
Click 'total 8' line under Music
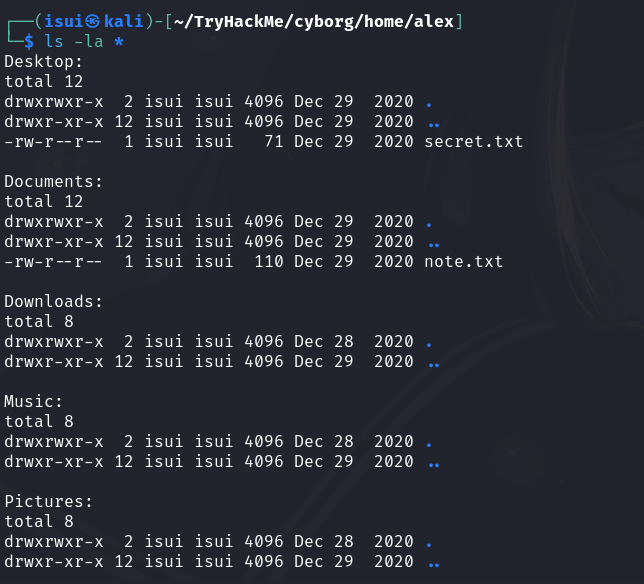[x=39, y=422]
